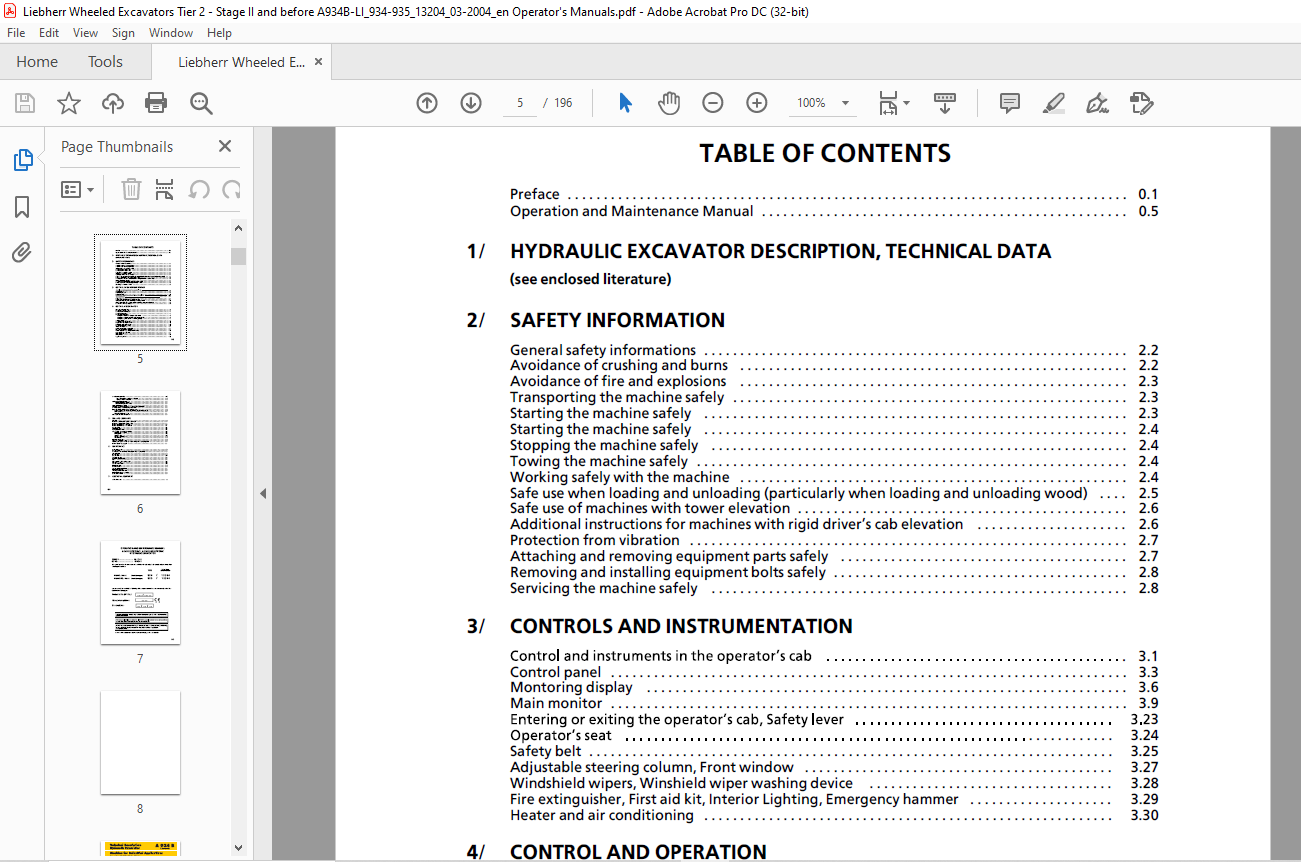Viewport: 1301px width, 862px height.
Task: Click the Main monitor contents entry
Action: [834, 703]
